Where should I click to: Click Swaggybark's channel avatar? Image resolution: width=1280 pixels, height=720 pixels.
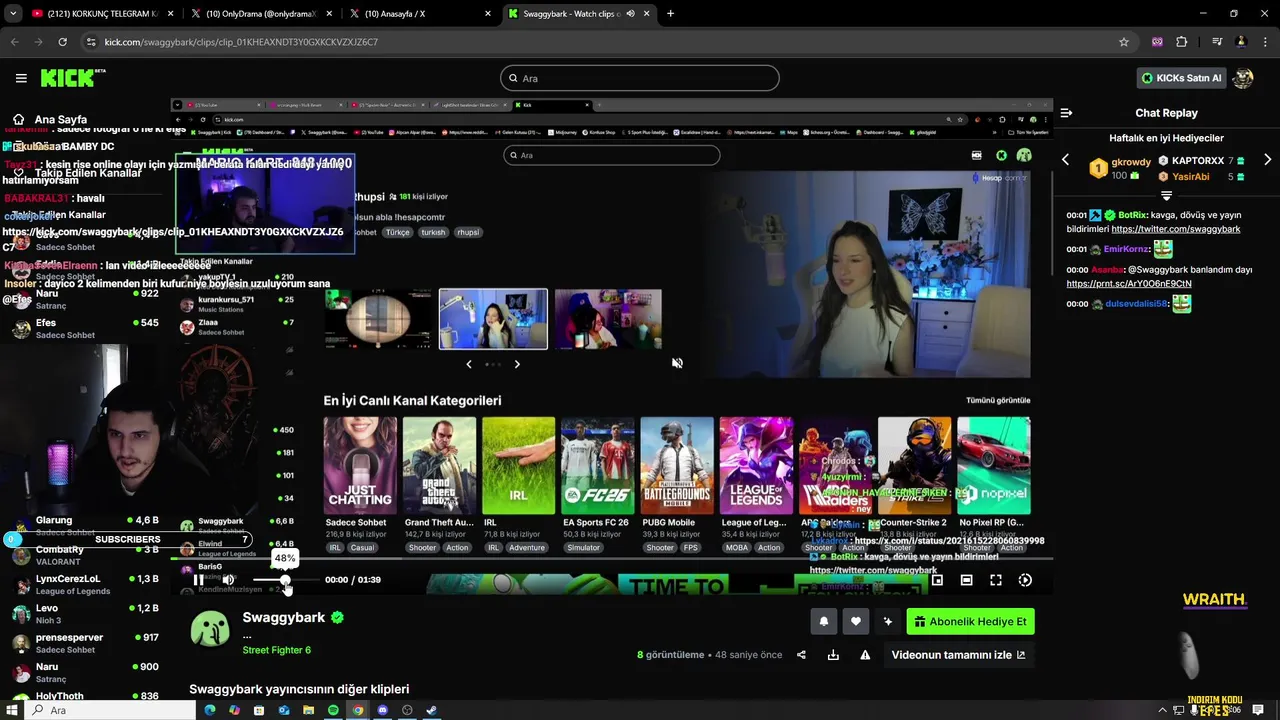point(210,628)
